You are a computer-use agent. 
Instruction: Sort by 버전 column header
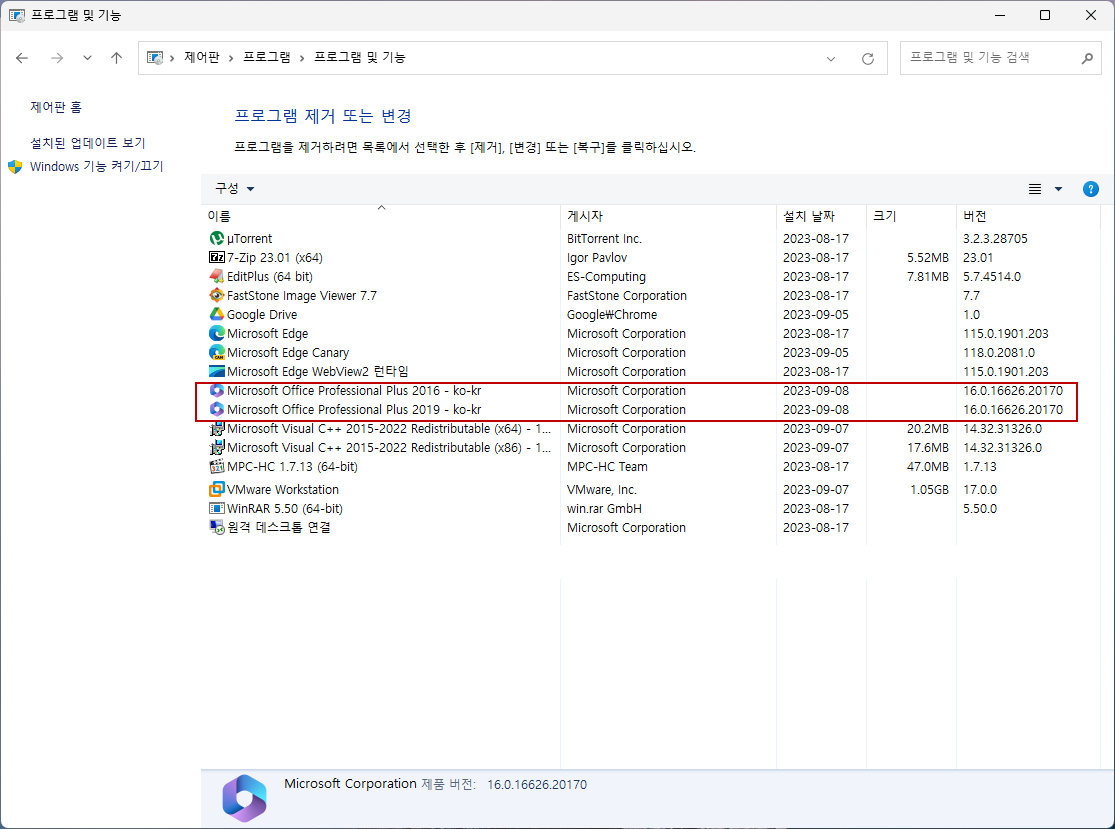(1028, 215)
